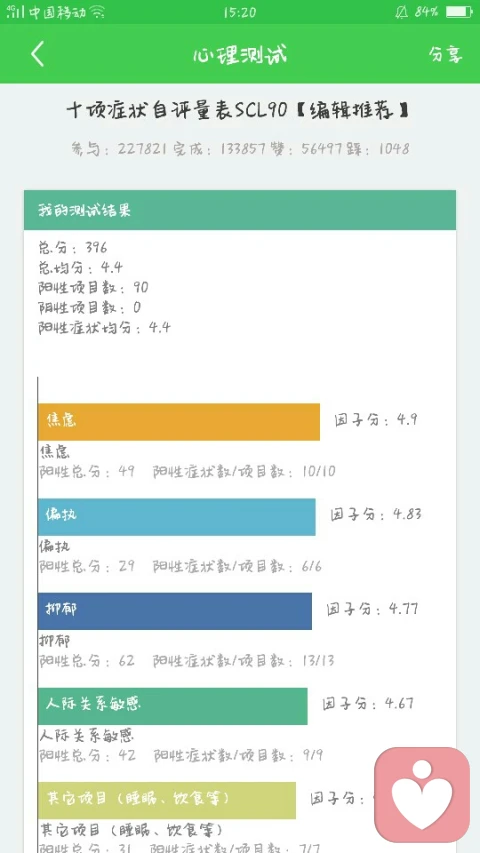The height and width of the screenshot is (853, 480).
Task: Select the green 人际关系敏感 bar
Action: 173,706
